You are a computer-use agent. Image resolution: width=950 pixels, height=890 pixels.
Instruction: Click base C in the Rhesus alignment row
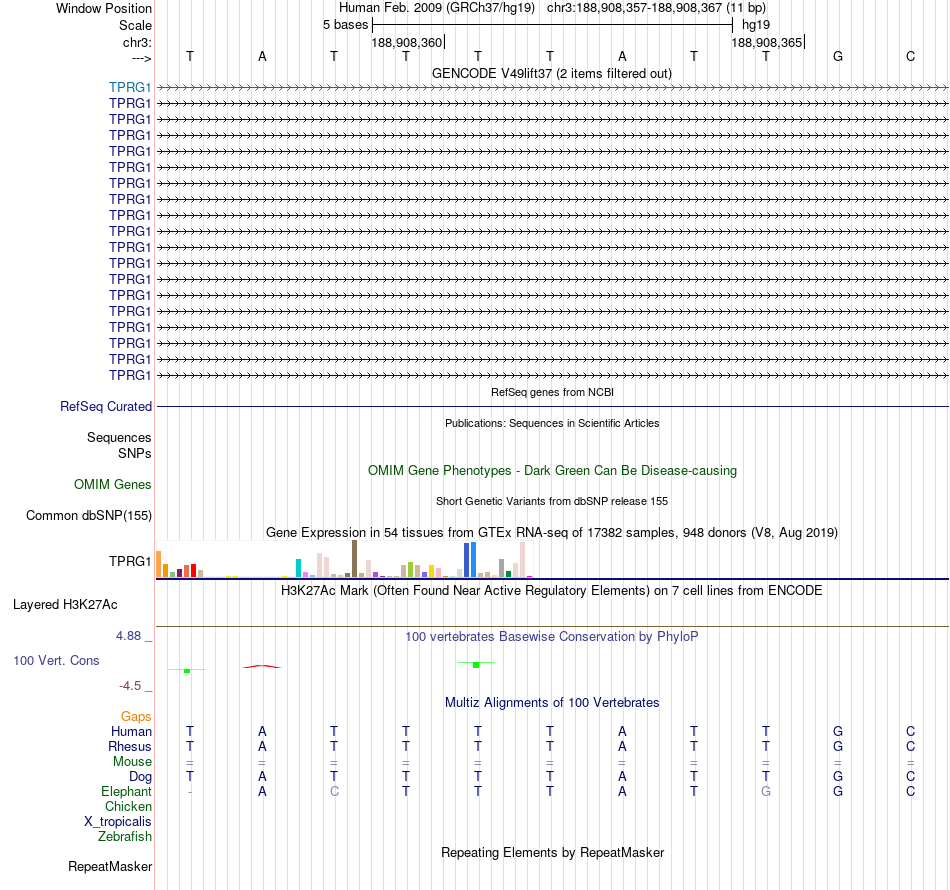coord(910,746)
